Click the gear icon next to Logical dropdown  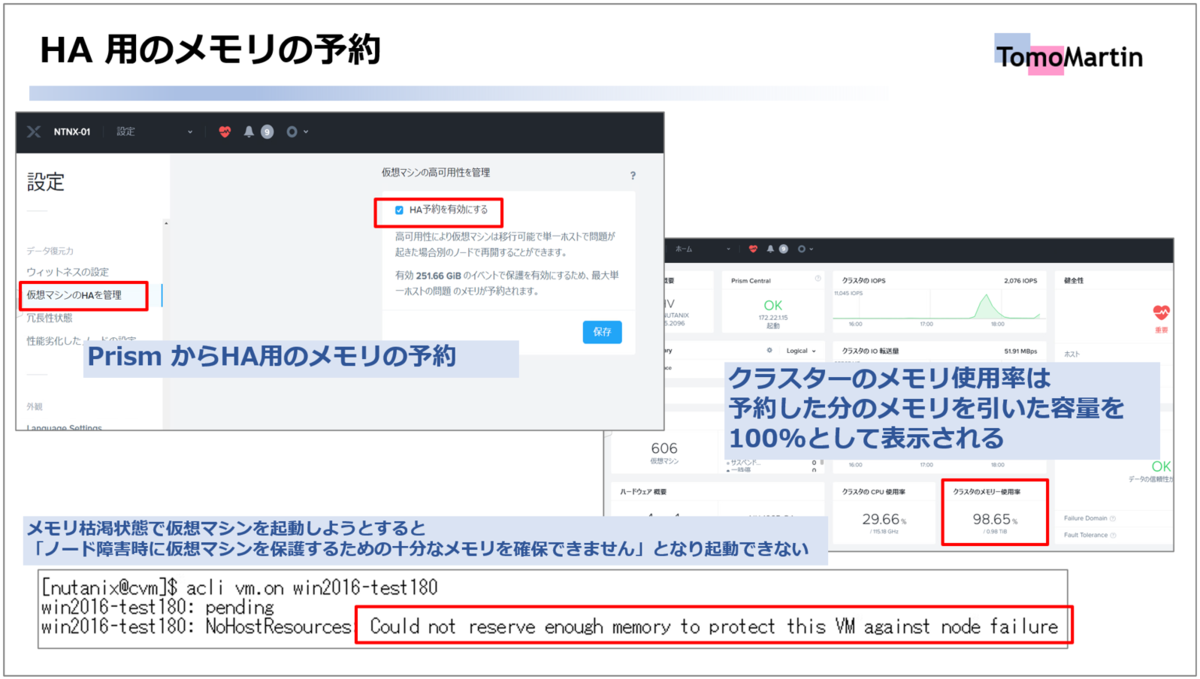click(769, 351)
